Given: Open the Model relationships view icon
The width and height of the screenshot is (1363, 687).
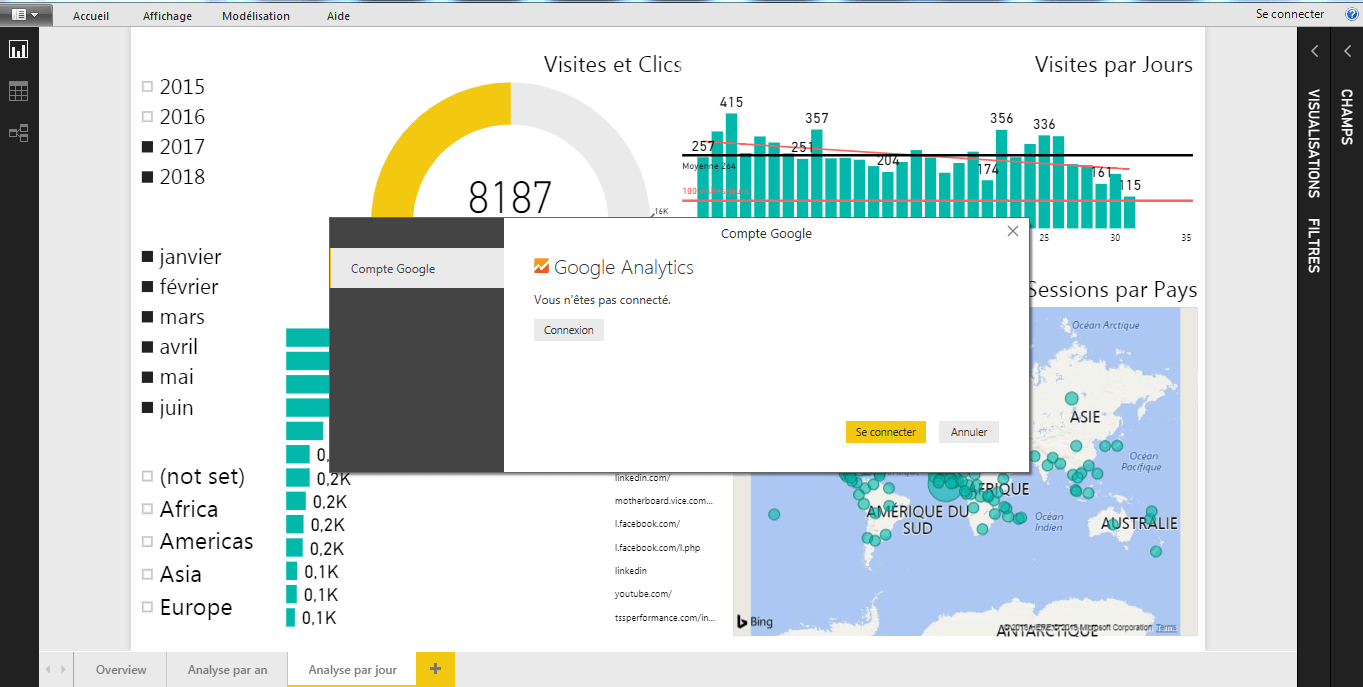Looking at the screenshot, I should pyautogui.click(x=18, y=133).
